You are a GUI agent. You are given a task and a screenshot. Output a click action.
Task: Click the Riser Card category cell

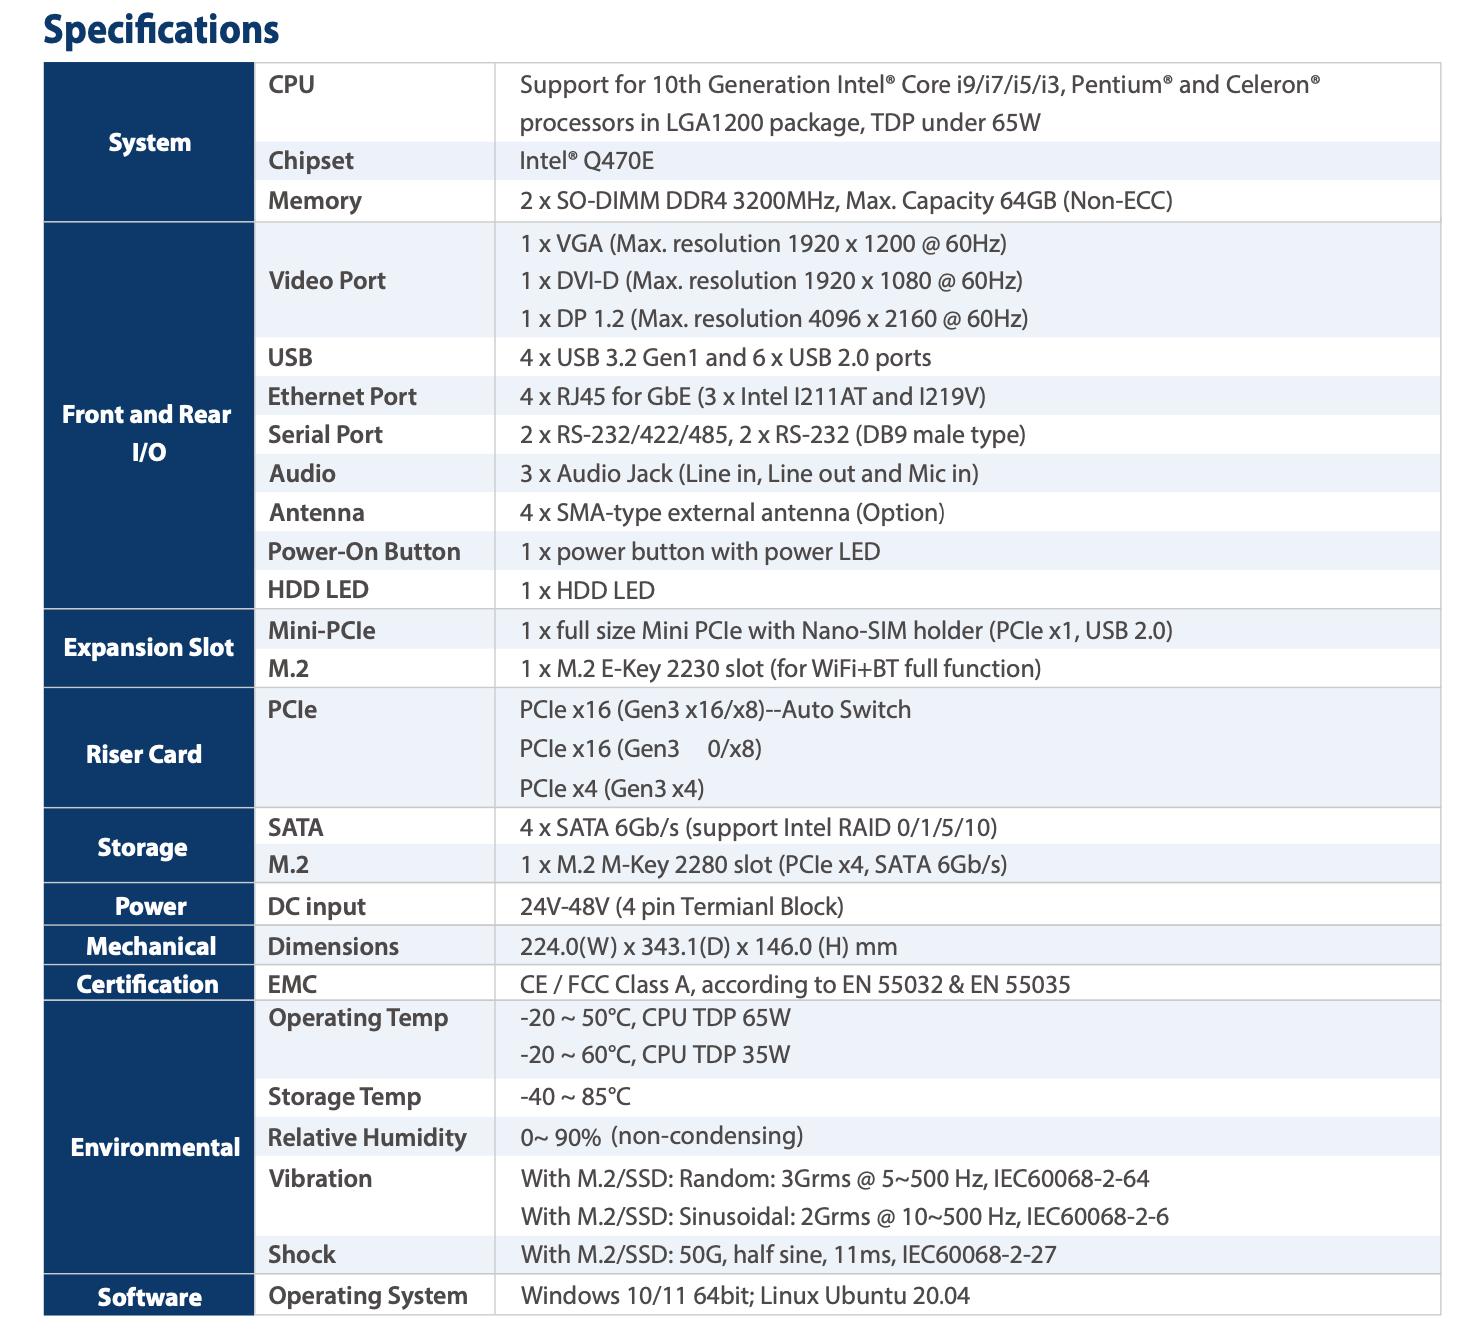click(144, 755)
